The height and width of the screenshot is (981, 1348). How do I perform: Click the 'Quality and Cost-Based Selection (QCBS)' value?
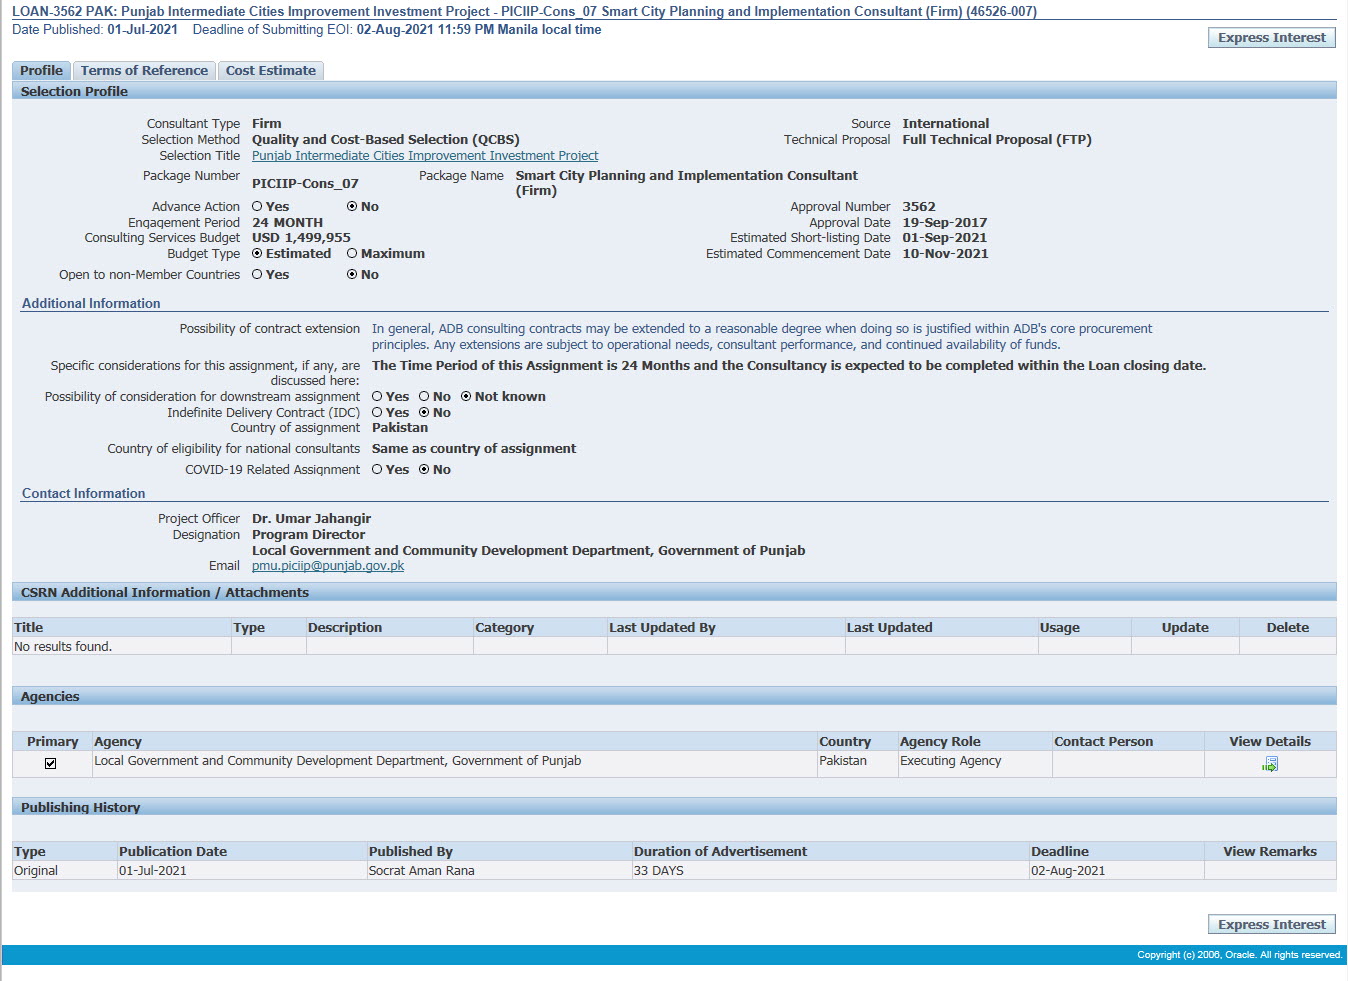click(386, 139)
